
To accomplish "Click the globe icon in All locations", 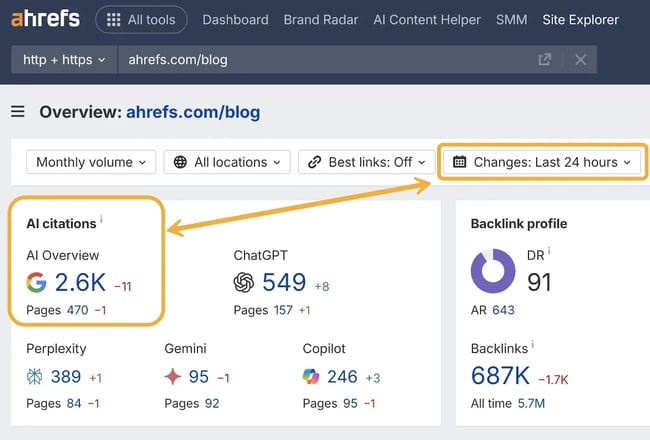I will coord(180,162).
